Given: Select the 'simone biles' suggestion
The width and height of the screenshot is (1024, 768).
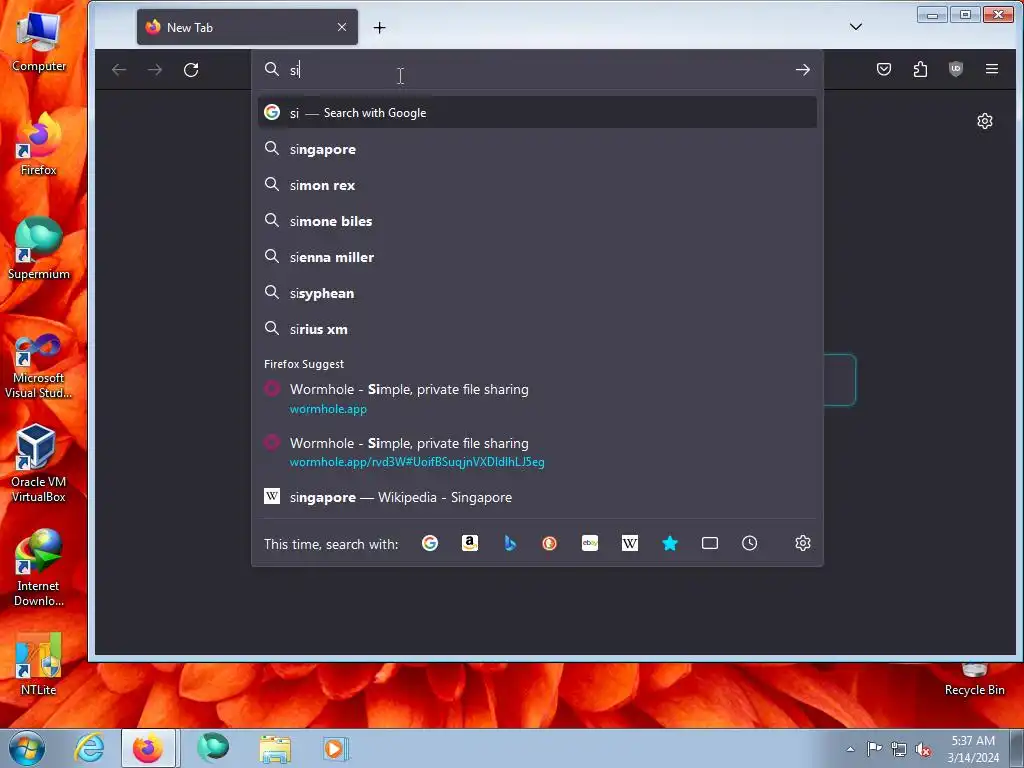Looking at the screenshot, I should click(537, 221).
